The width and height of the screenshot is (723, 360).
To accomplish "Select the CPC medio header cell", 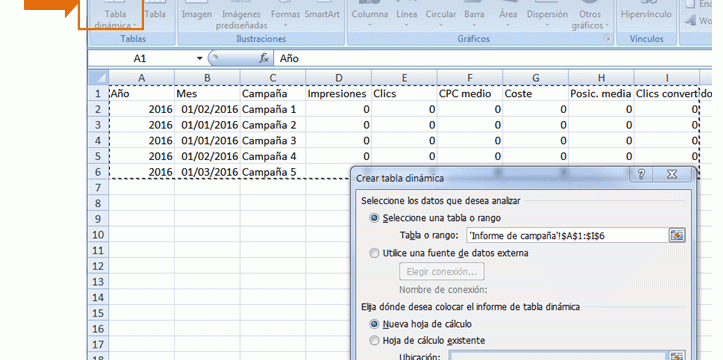I will pyautogui.click(x=470, y=94).
